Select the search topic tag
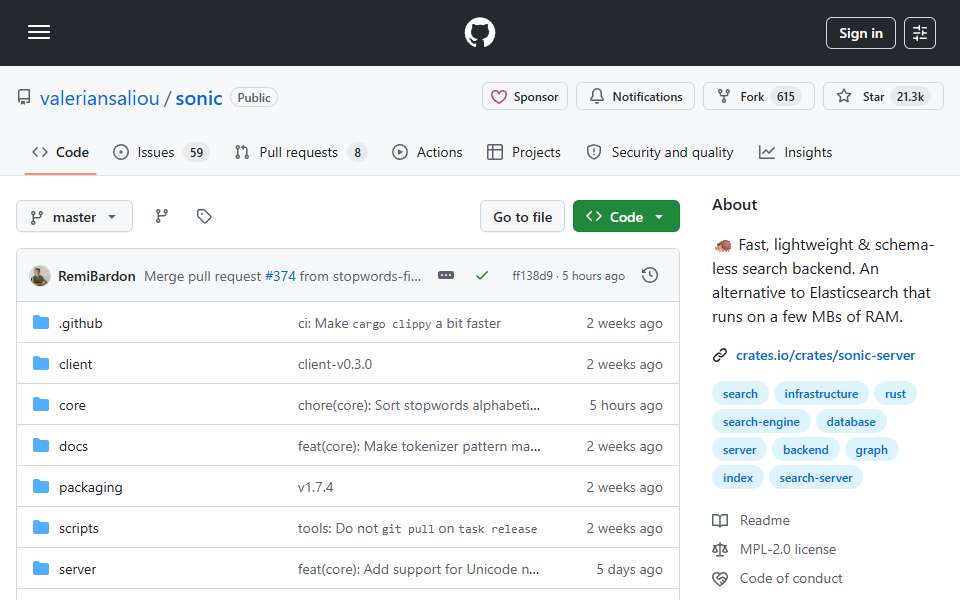 pos(740,394)
